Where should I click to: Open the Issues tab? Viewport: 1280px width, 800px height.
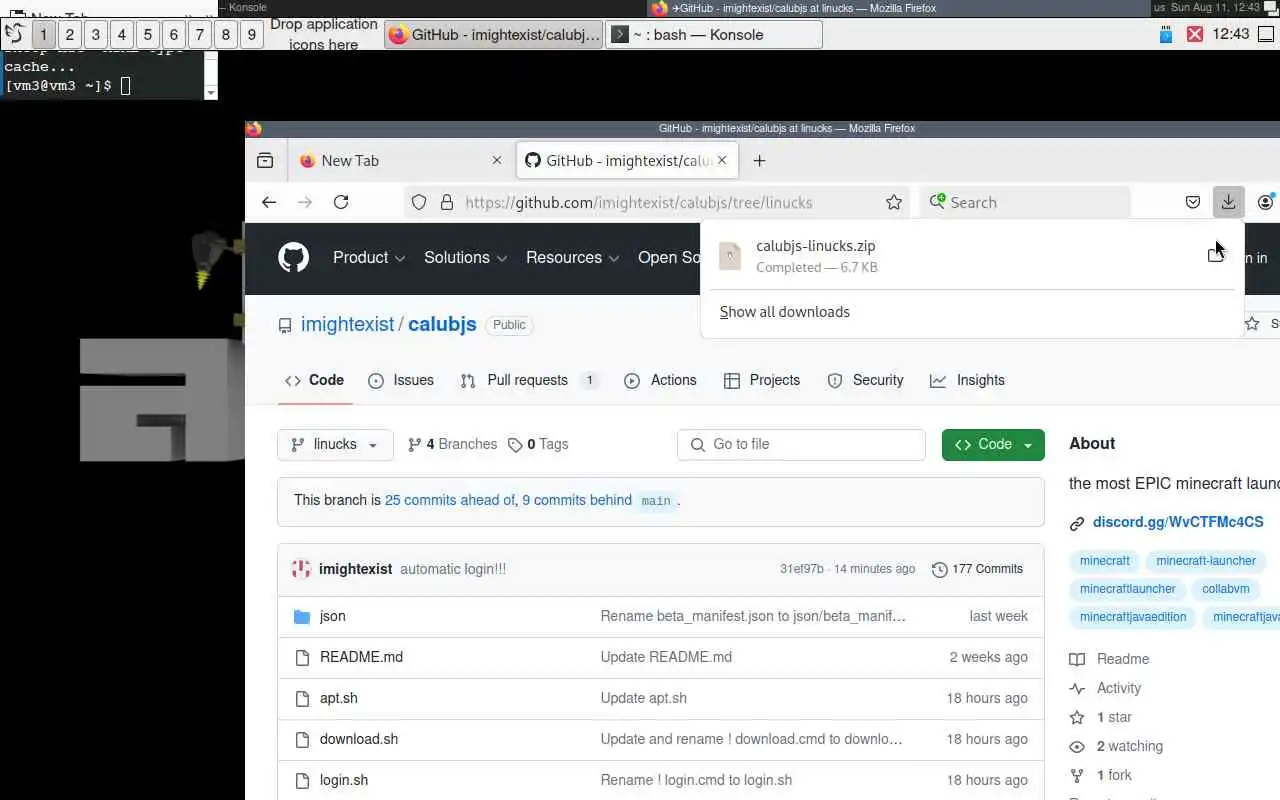[401, 380]
